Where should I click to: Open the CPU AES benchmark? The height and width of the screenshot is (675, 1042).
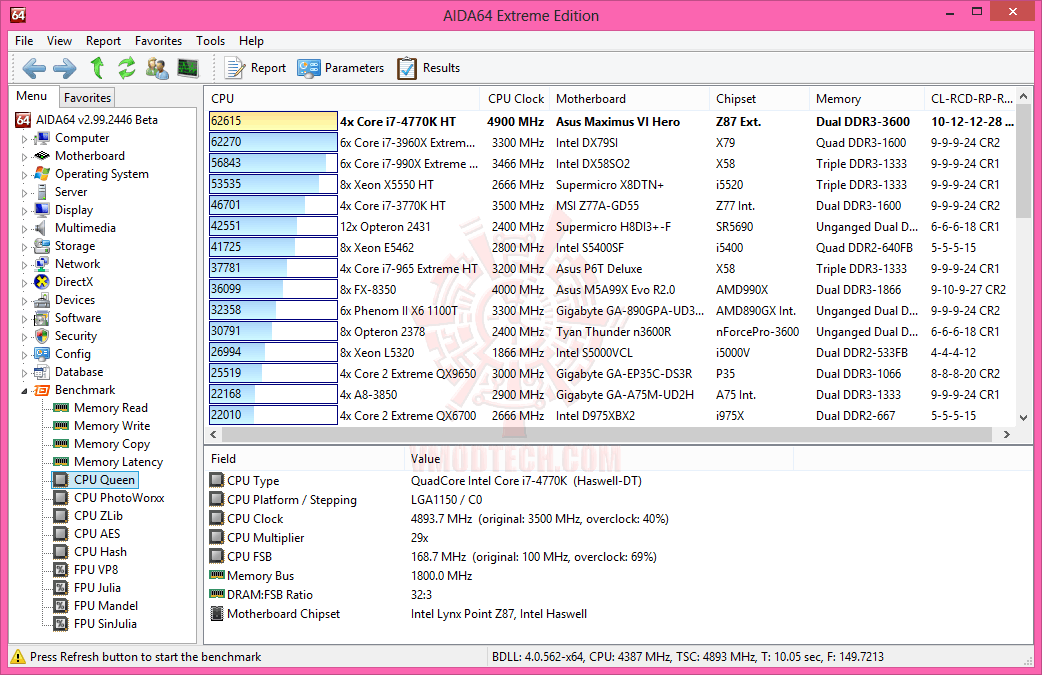97,533
